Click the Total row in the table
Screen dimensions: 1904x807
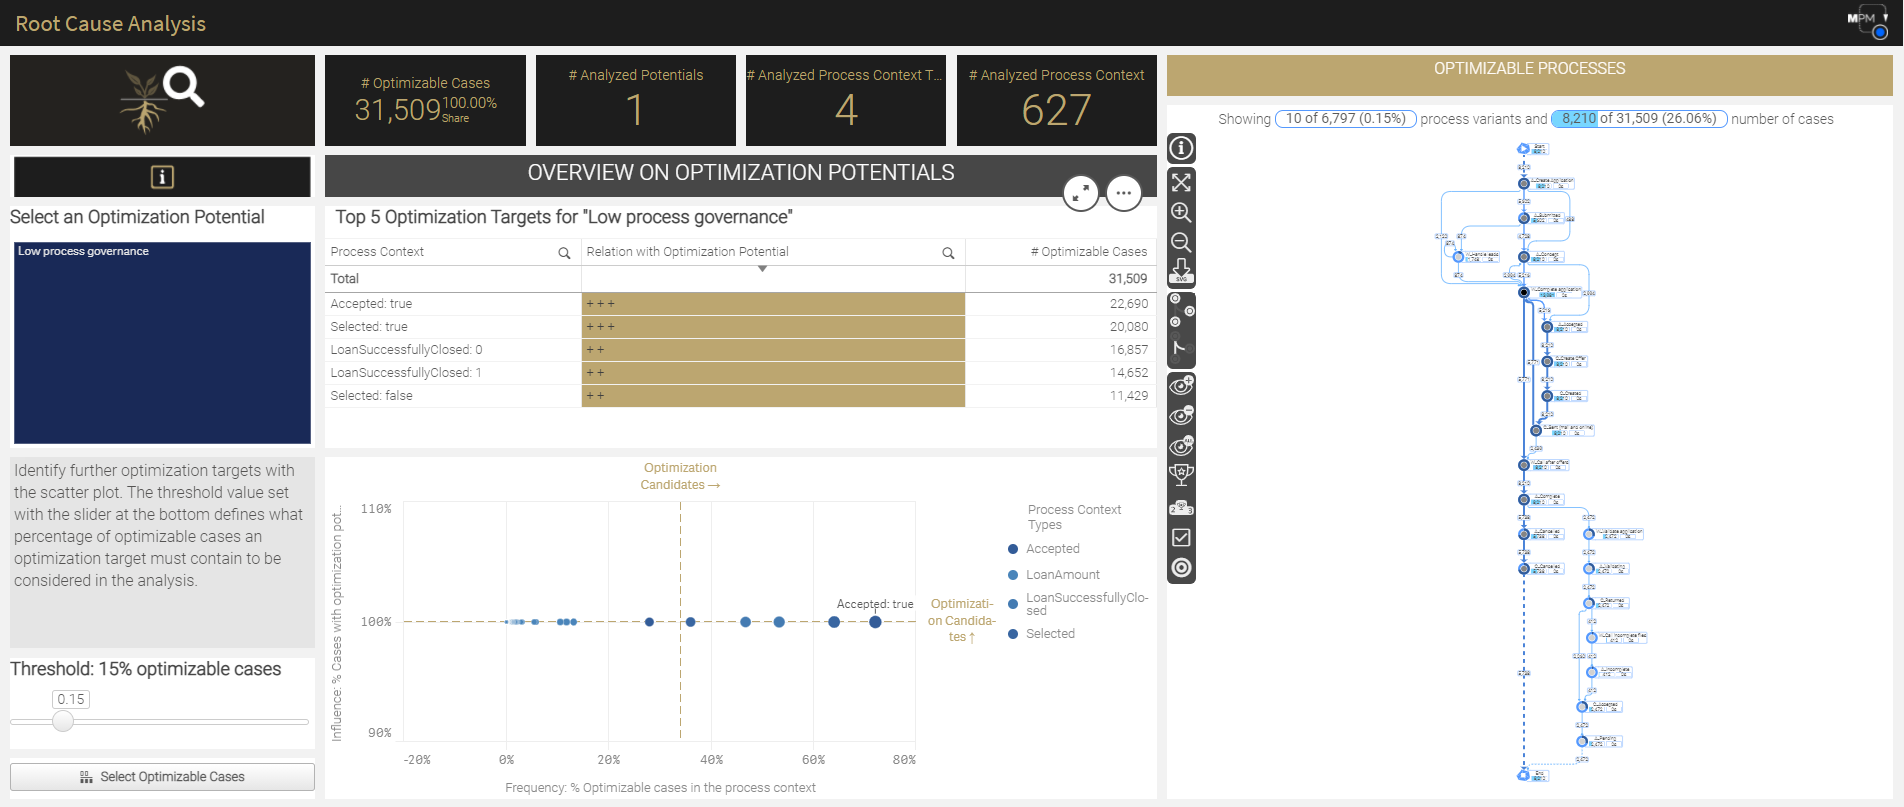(x=740, y=279)
